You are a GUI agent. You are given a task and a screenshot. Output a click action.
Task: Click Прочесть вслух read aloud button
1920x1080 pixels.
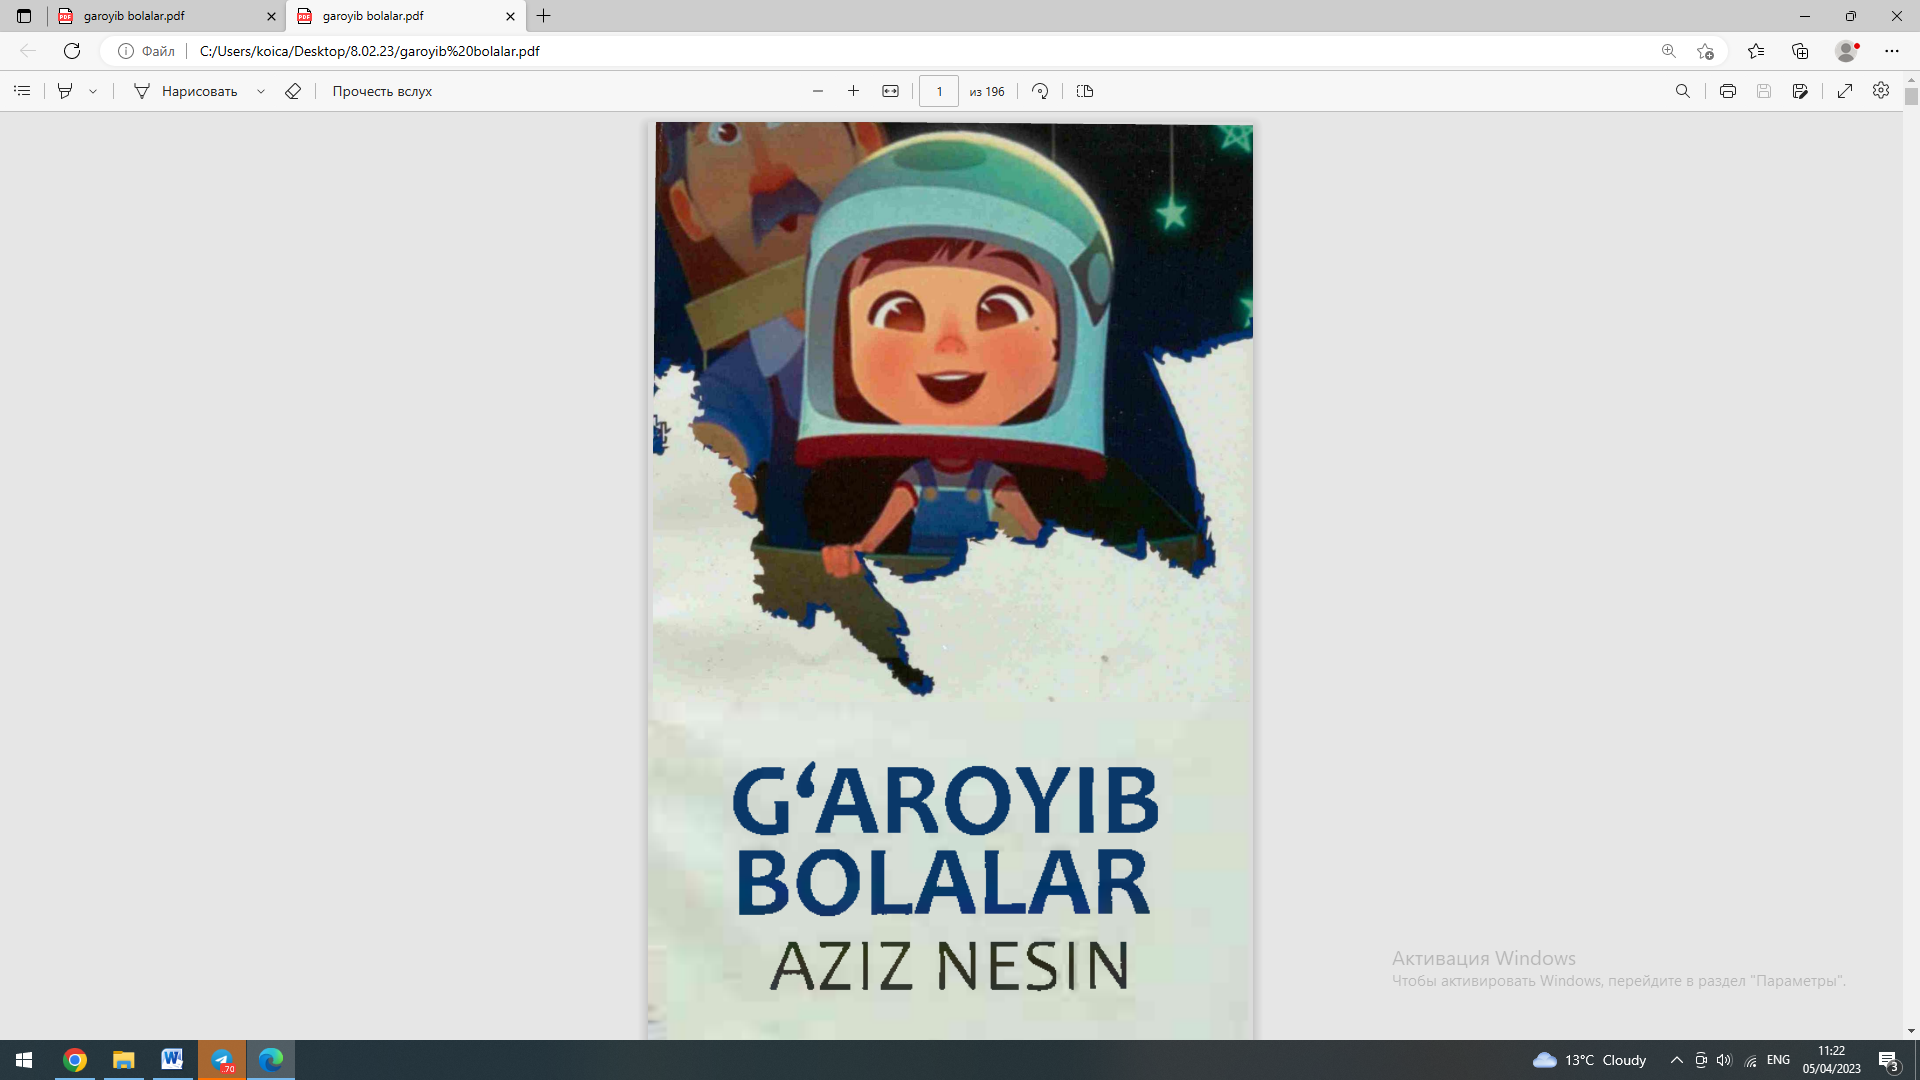click(x=382, y=91)
